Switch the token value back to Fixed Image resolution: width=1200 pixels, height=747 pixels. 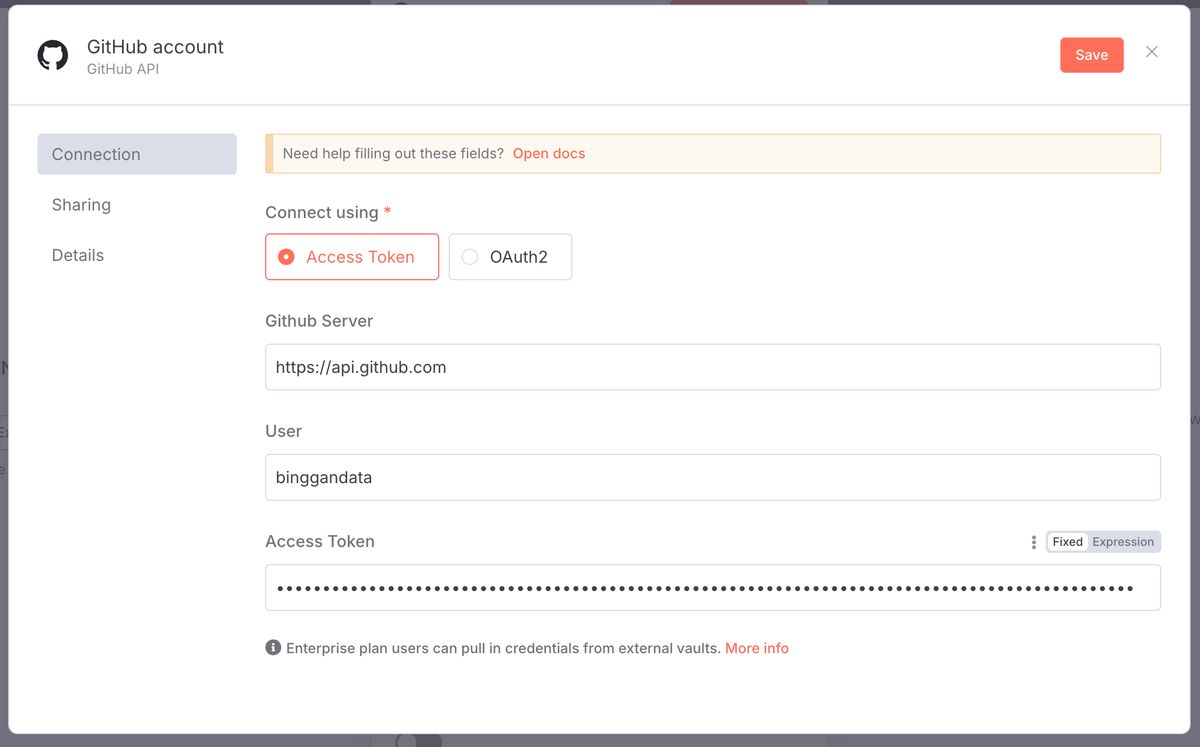pos(1066,541)
